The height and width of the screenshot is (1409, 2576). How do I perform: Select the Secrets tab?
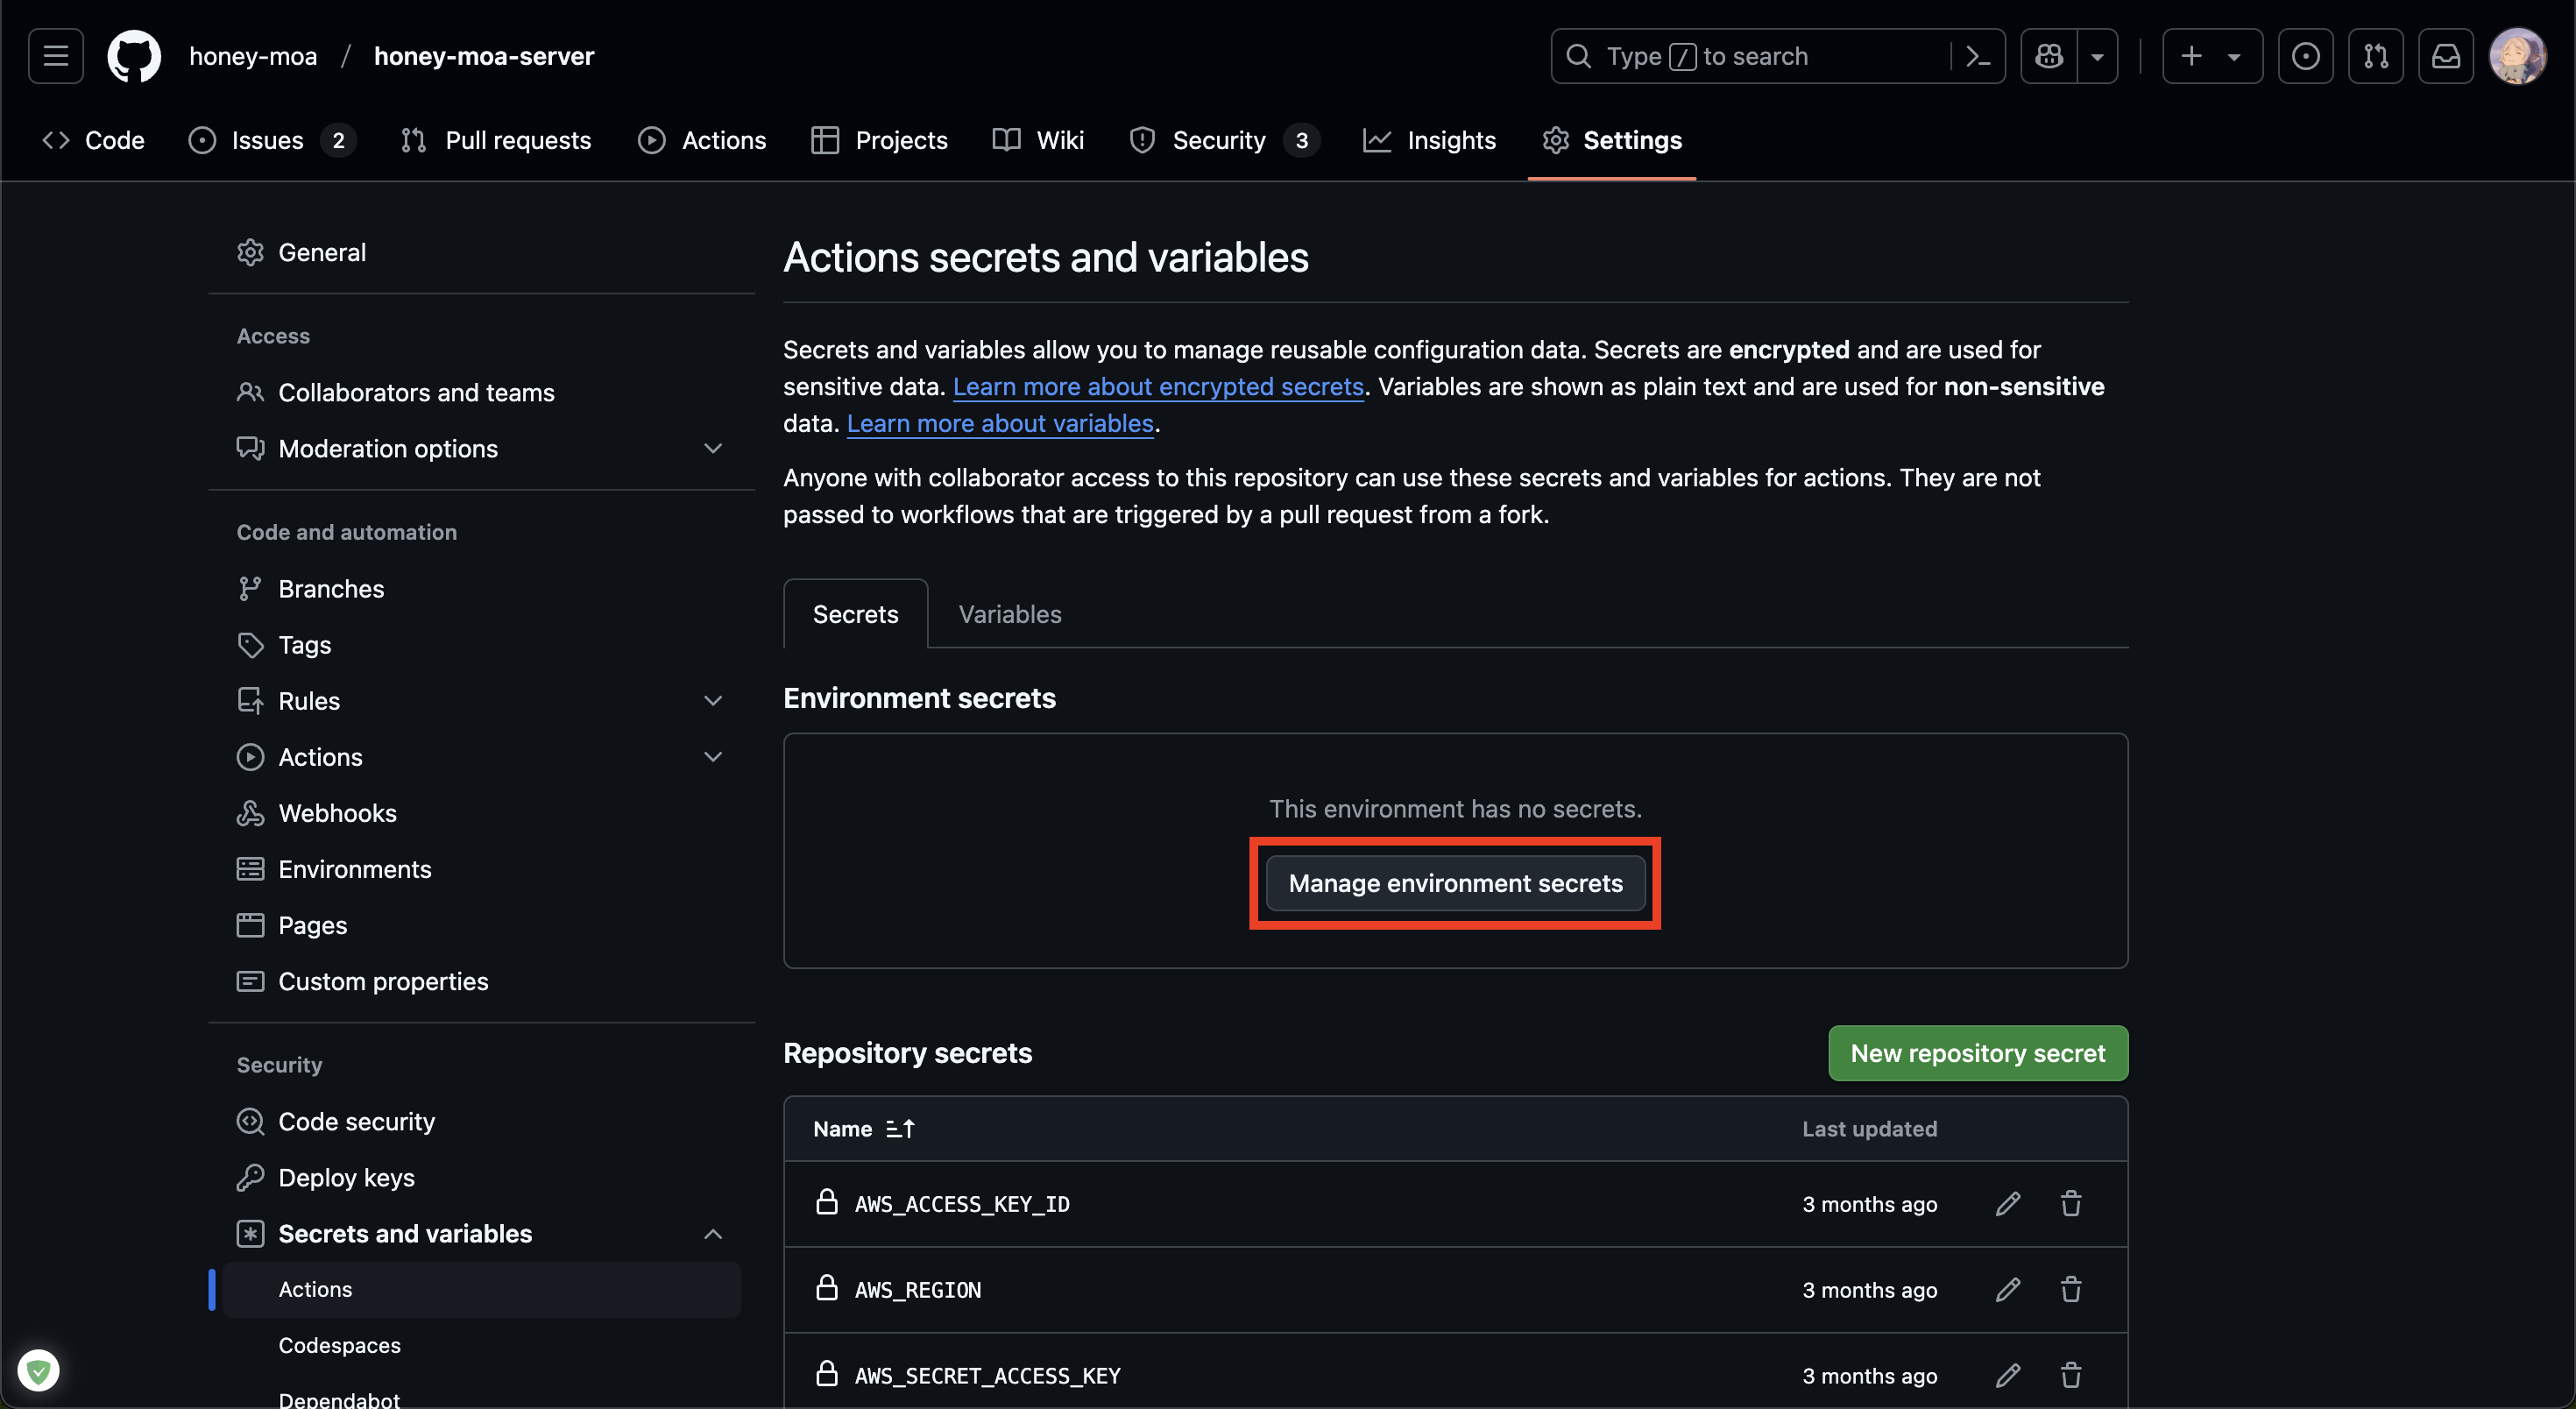point(855,614)
